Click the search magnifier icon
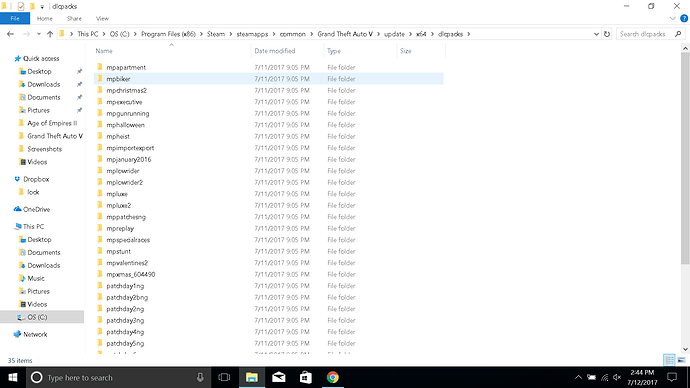This screenshot has width=690, height=388. (678, 34)
